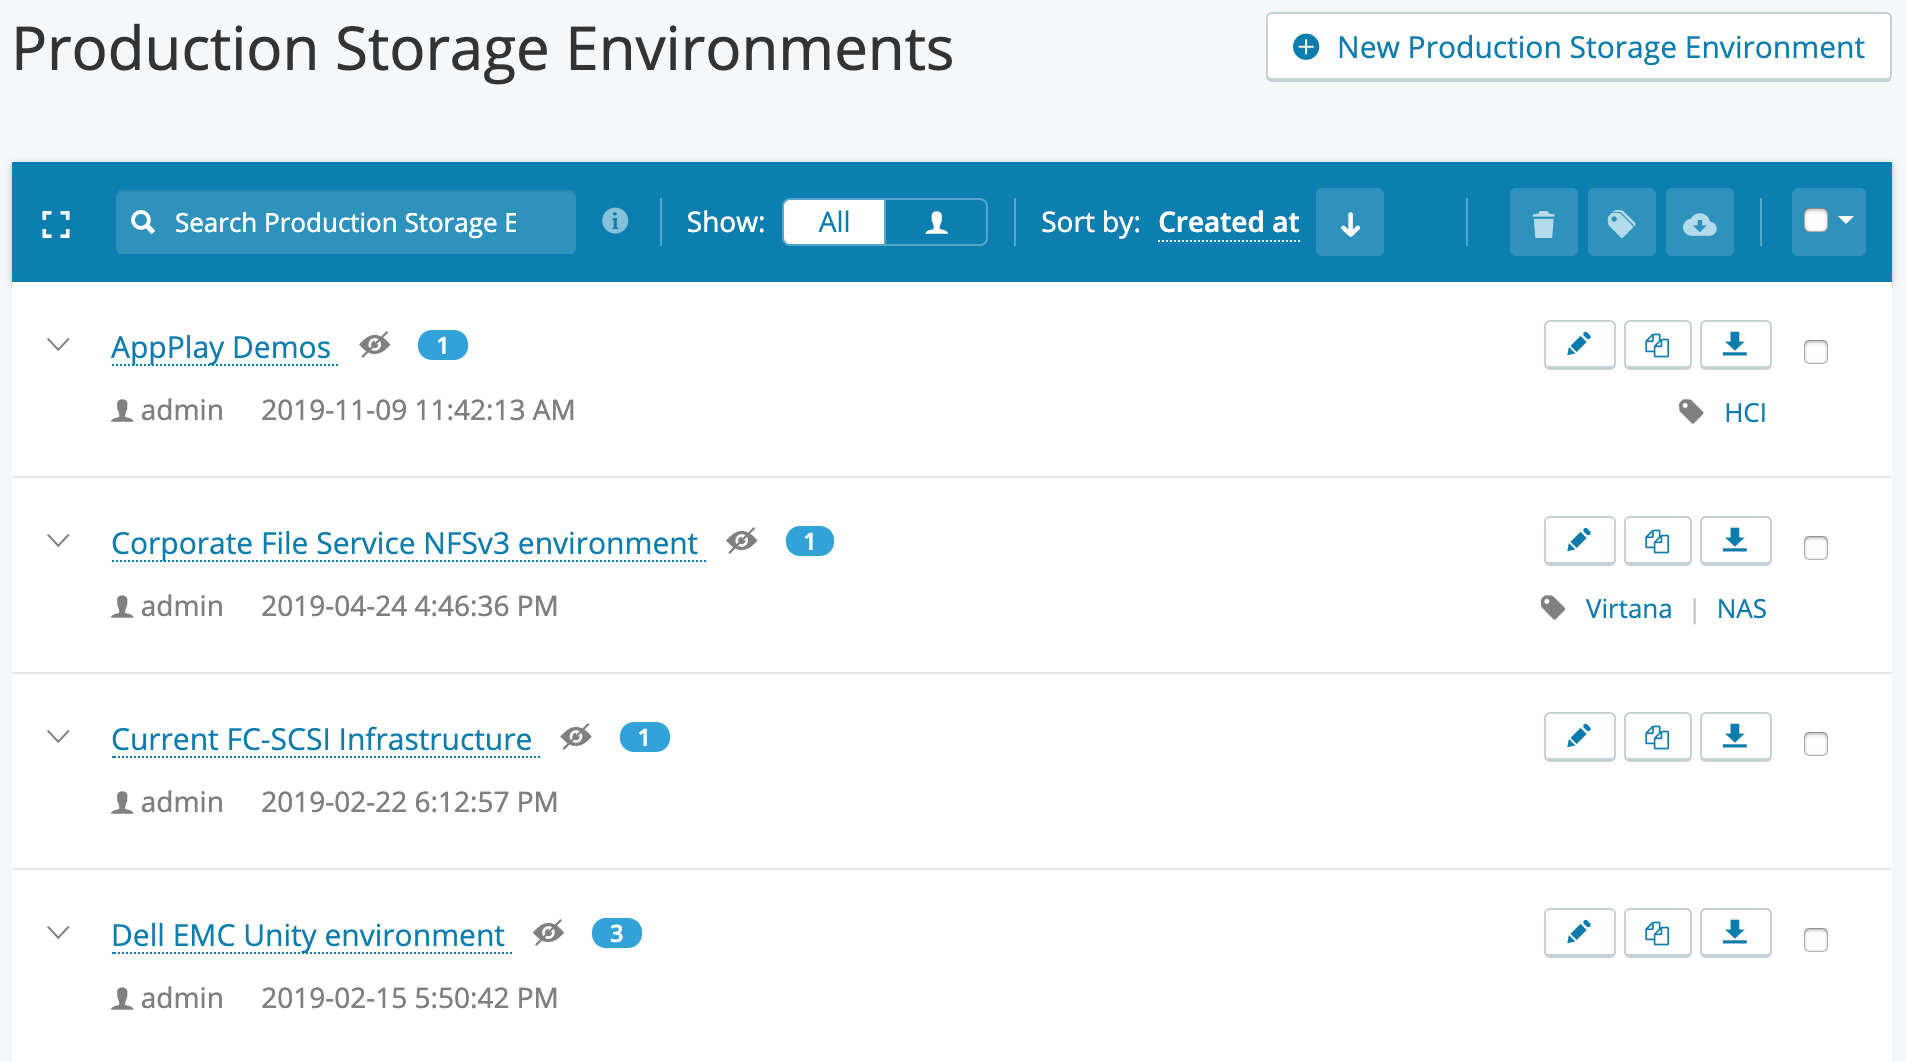1906x1062 pixels.
Task: Download Dell EMC Unity environment
Action: point(1736,933)
